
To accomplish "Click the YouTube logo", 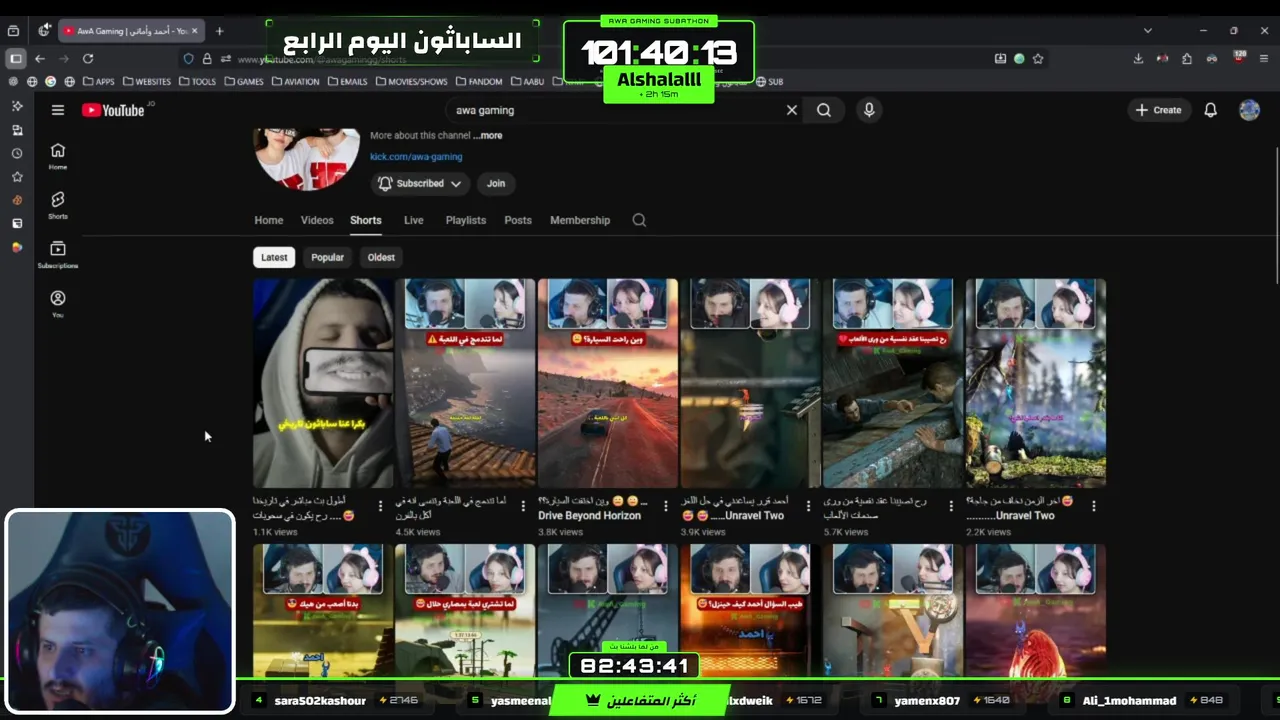I will pos(113,110).
